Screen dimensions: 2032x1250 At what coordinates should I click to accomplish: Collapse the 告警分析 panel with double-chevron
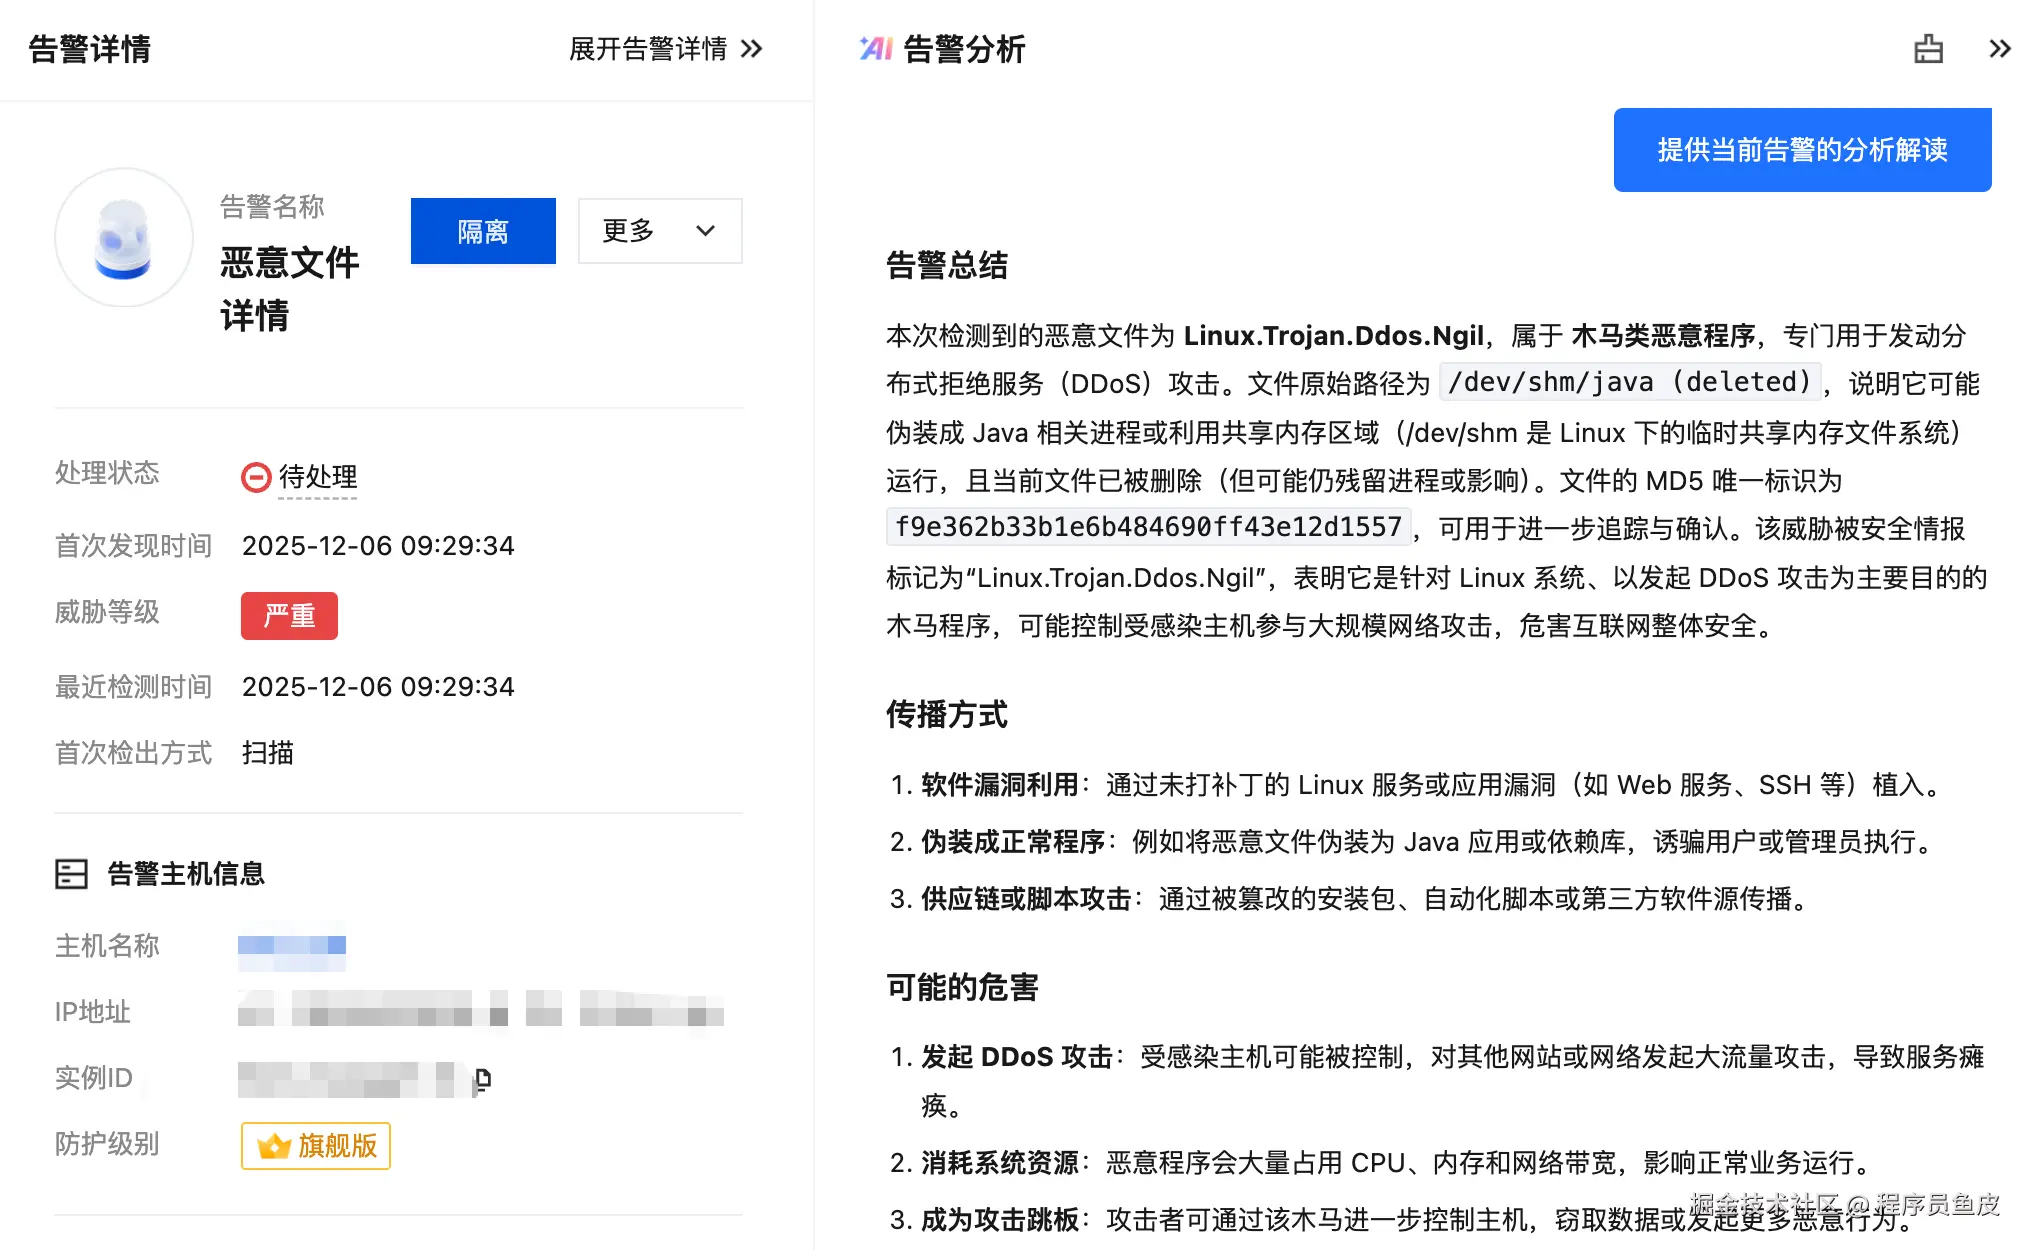coord(1999,49)
